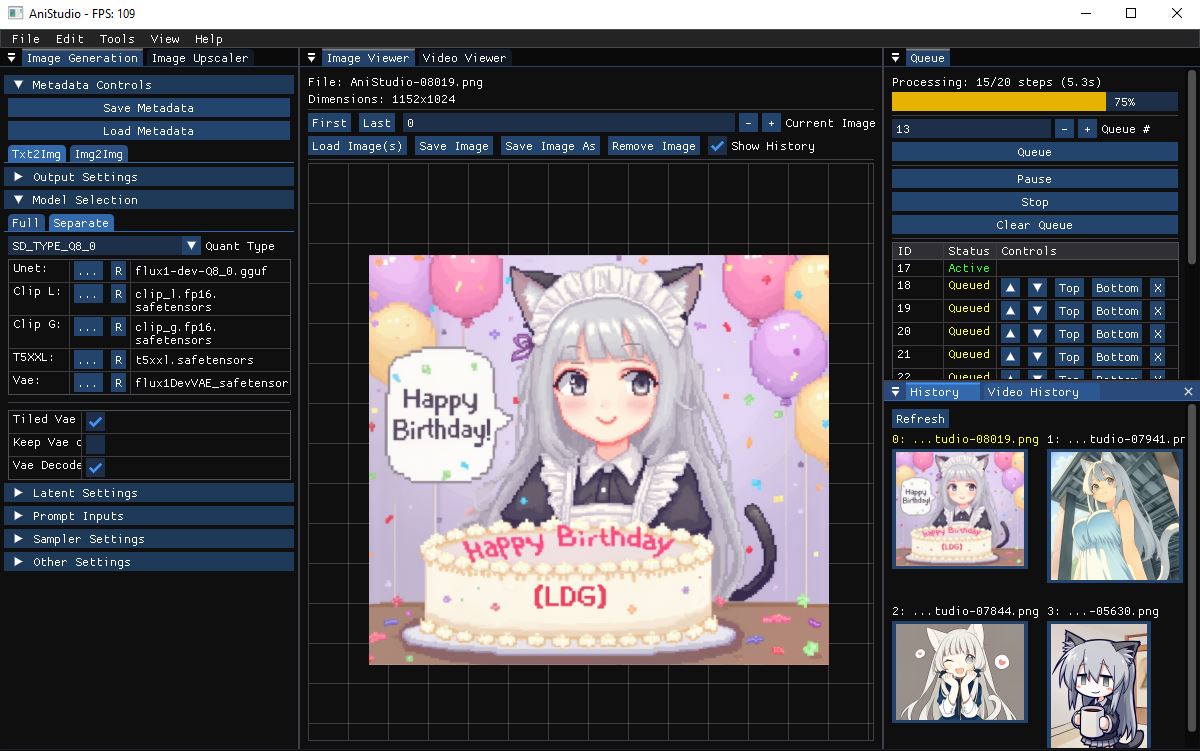This screenshot has width=1200, height=751.
Task: Browse for Unet model file
Action: 88,271
